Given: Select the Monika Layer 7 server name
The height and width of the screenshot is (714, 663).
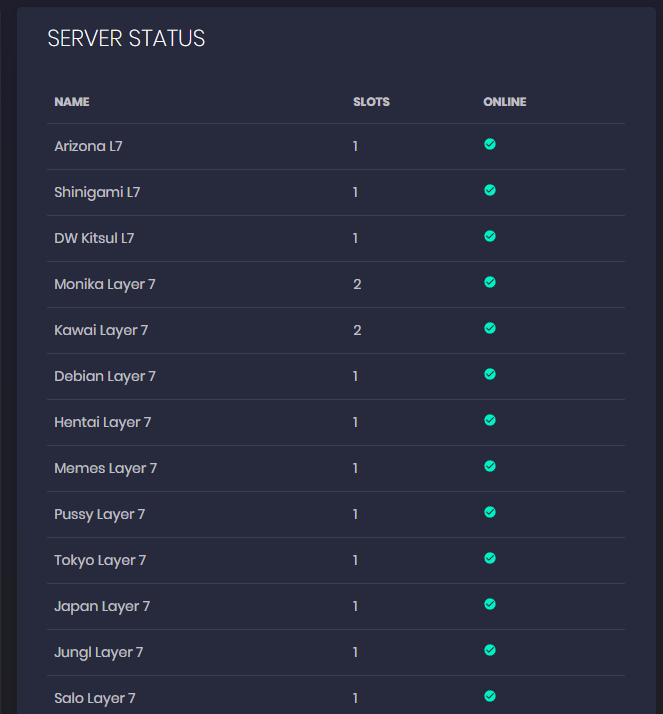Looking at the screenshot, I should tap(105, 284).
